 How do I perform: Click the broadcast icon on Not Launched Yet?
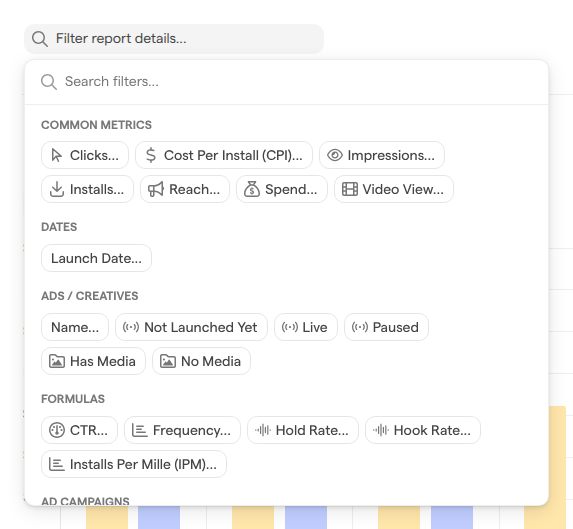(131, 327)
